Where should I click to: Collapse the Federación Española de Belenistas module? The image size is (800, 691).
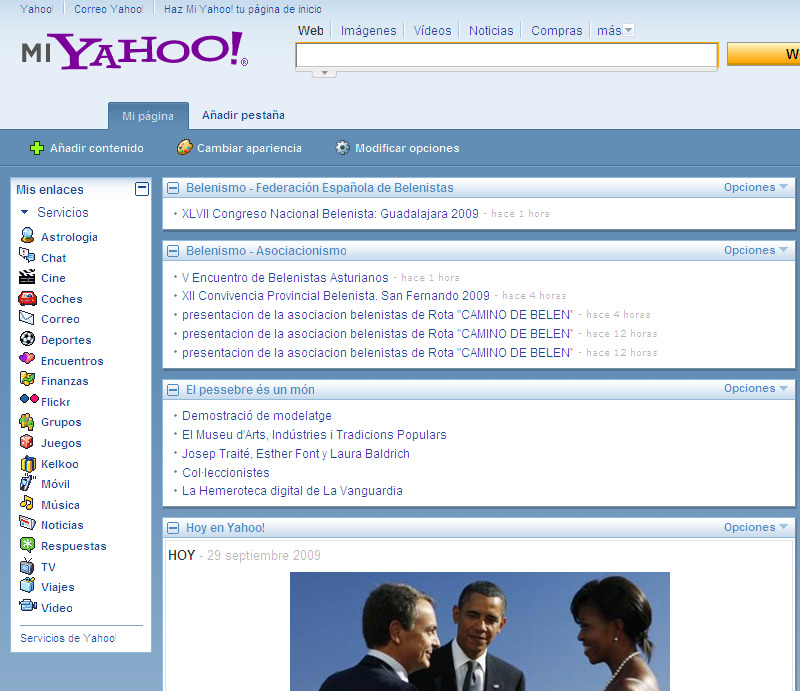click(x=173, y=188)
